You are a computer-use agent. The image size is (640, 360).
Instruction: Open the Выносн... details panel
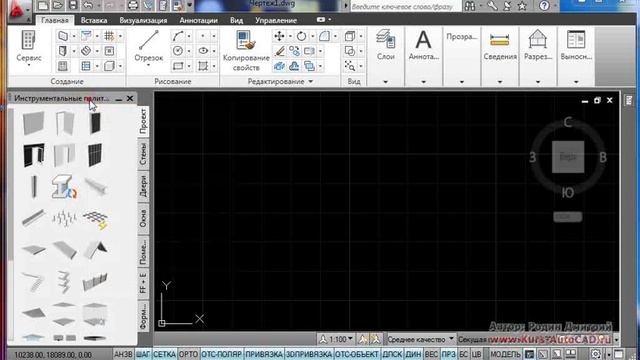tap(576, 46)
